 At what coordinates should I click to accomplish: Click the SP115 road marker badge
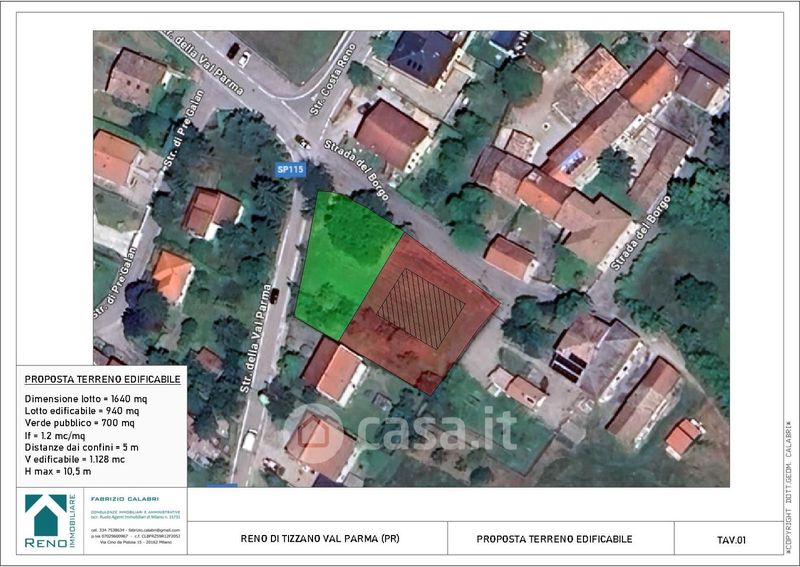pyautogui.click(x=290, y=171)
